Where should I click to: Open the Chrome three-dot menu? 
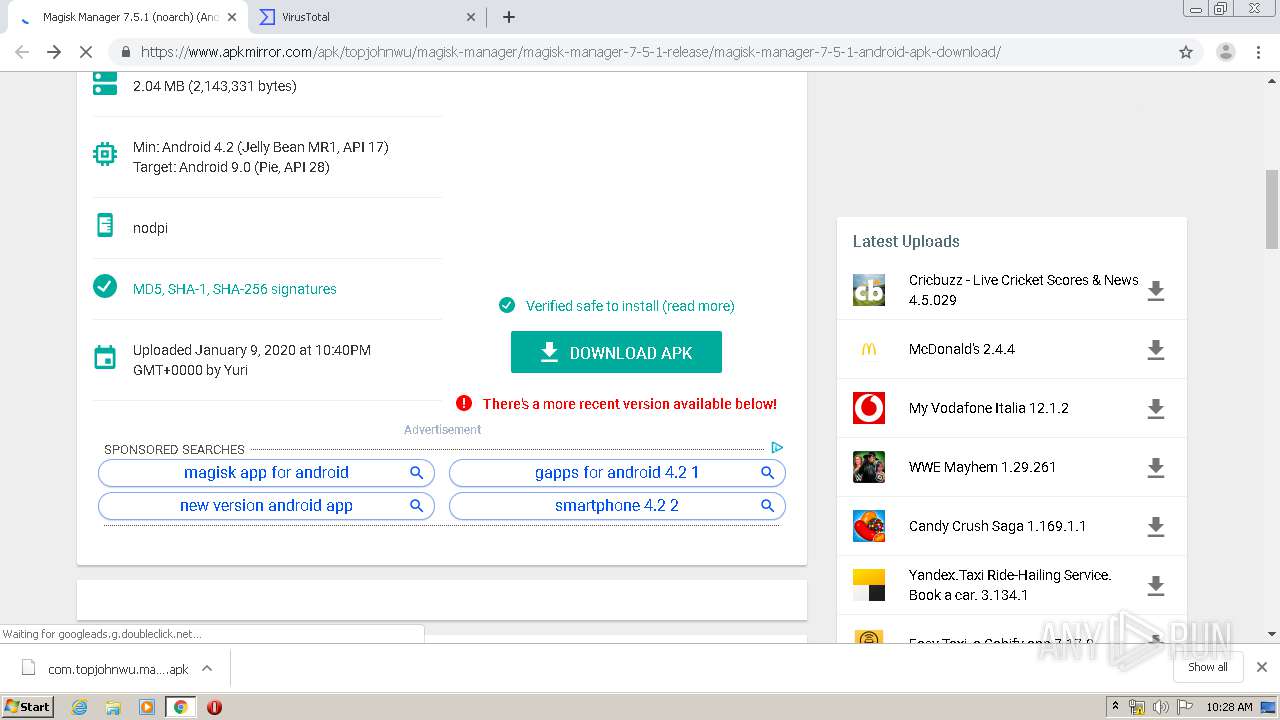(x=1259, y=52)
